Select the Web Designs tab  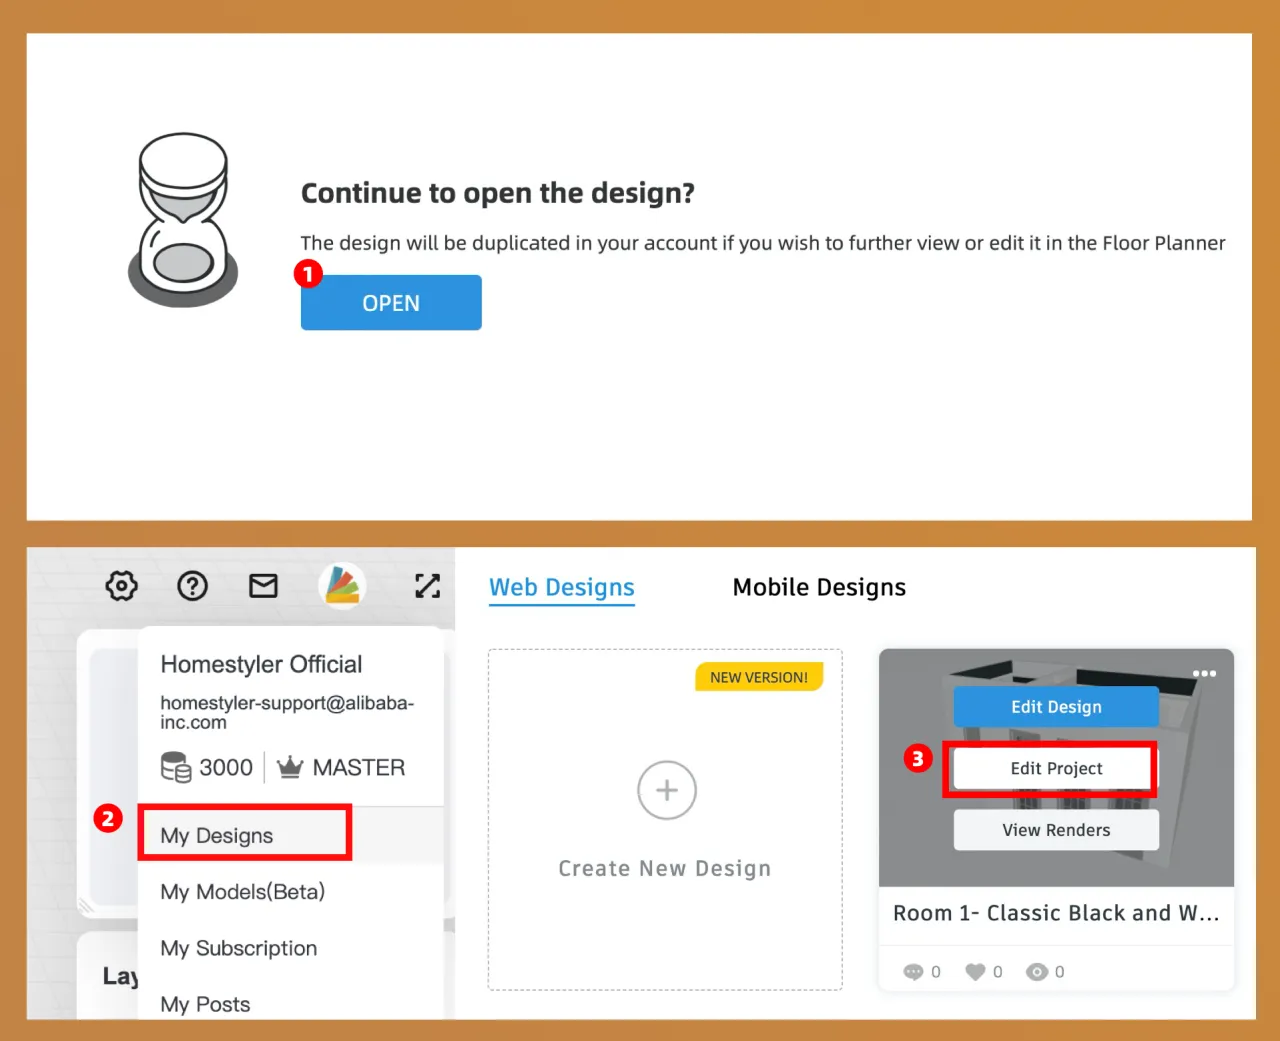coord(562,587)
